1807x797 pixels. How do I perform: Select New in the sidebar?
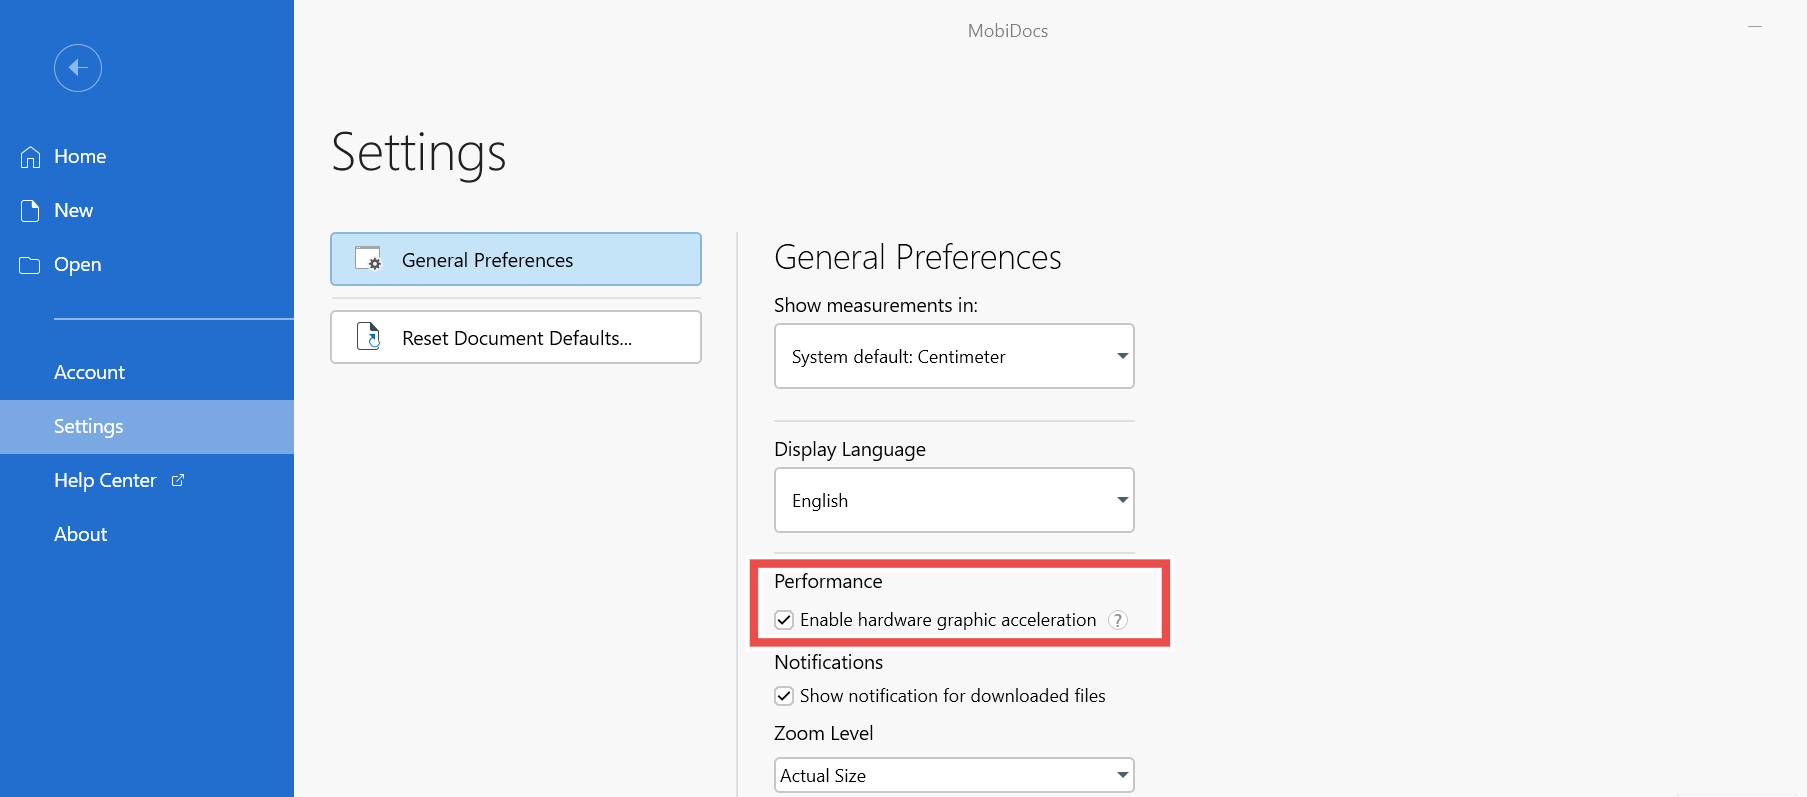(x=147, y=211)
